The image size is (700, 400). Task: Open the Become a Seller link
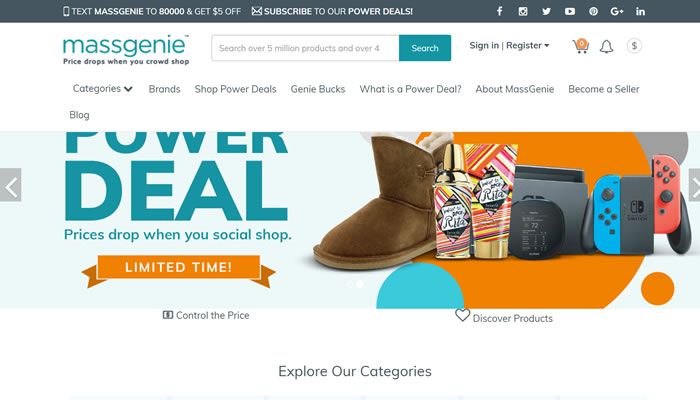604,89
